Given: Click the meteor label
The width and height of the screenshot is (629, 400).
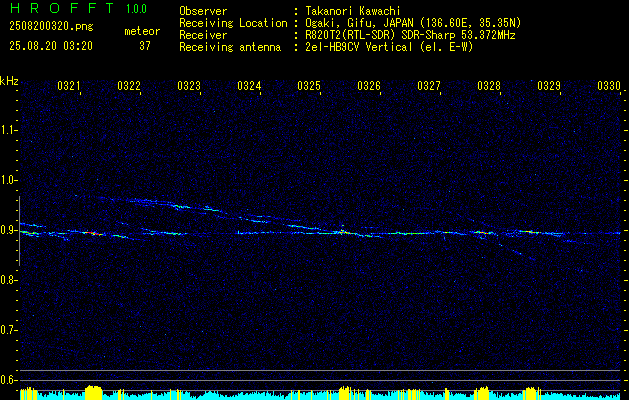Looking at the screenshot, I should [x=142, y=31].
